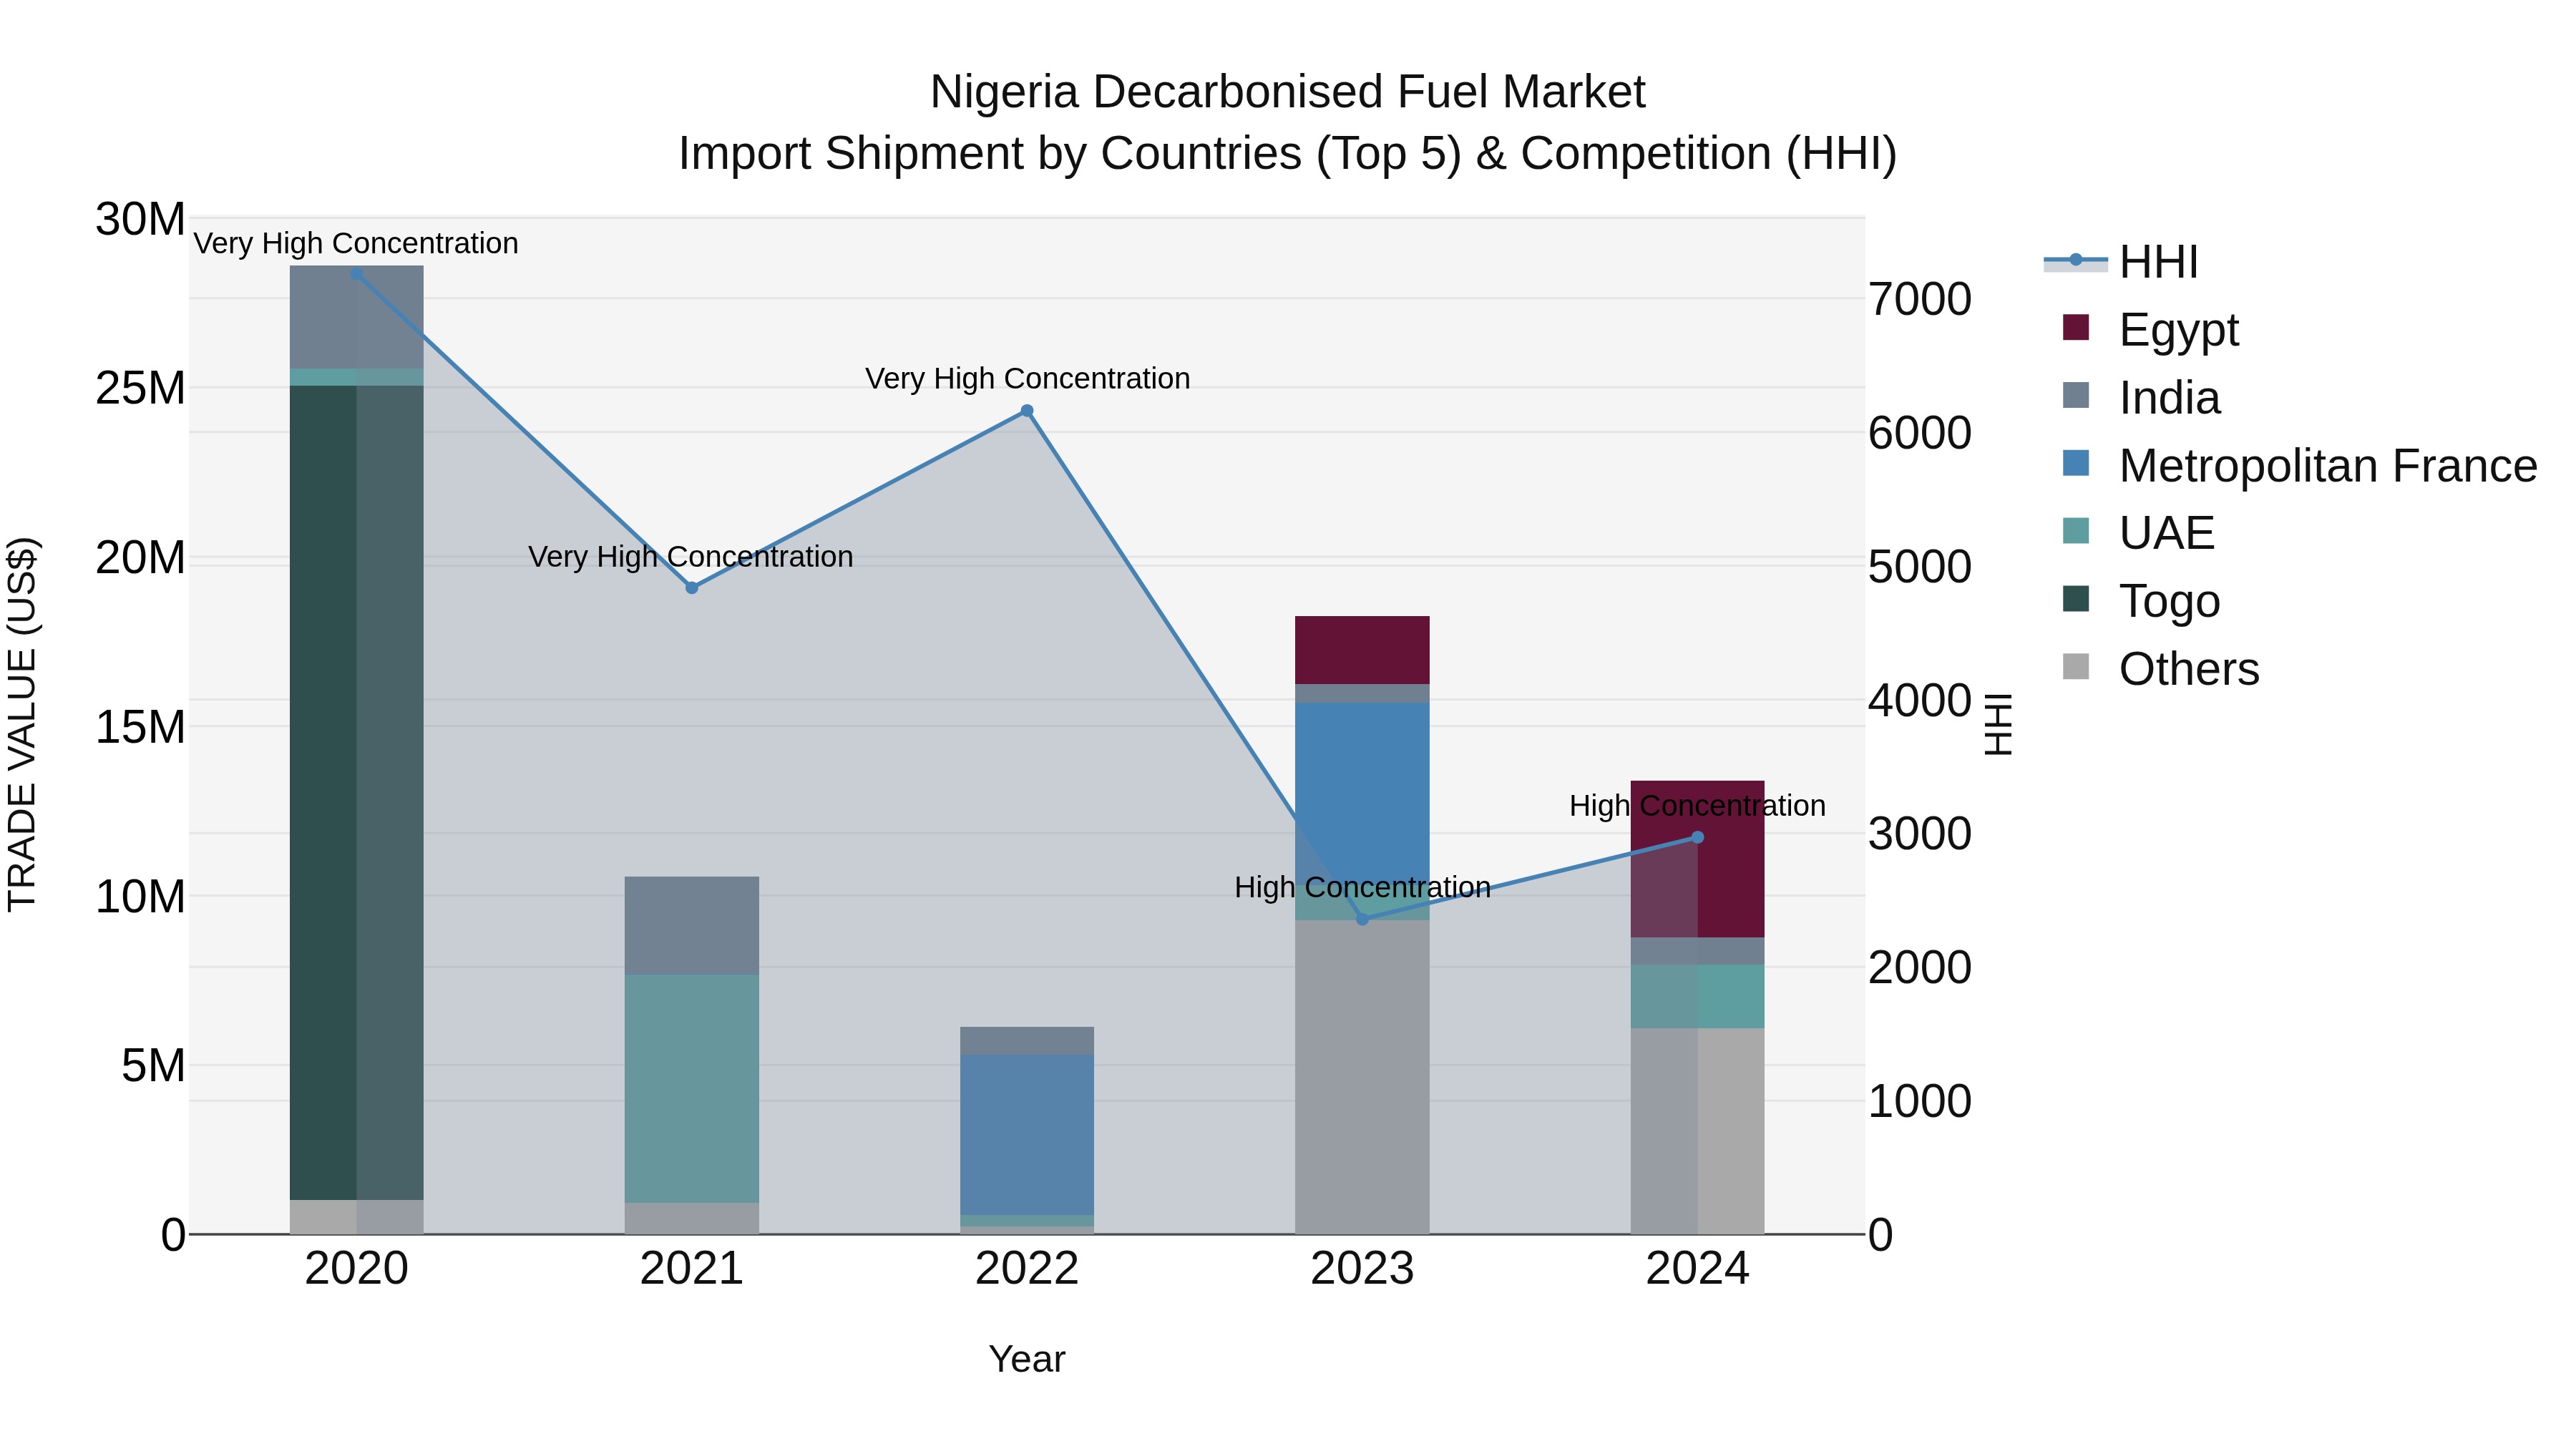Toggle the HHI series in the legend
The height and width of the screenshot is (1449, 2576).
2121,262
